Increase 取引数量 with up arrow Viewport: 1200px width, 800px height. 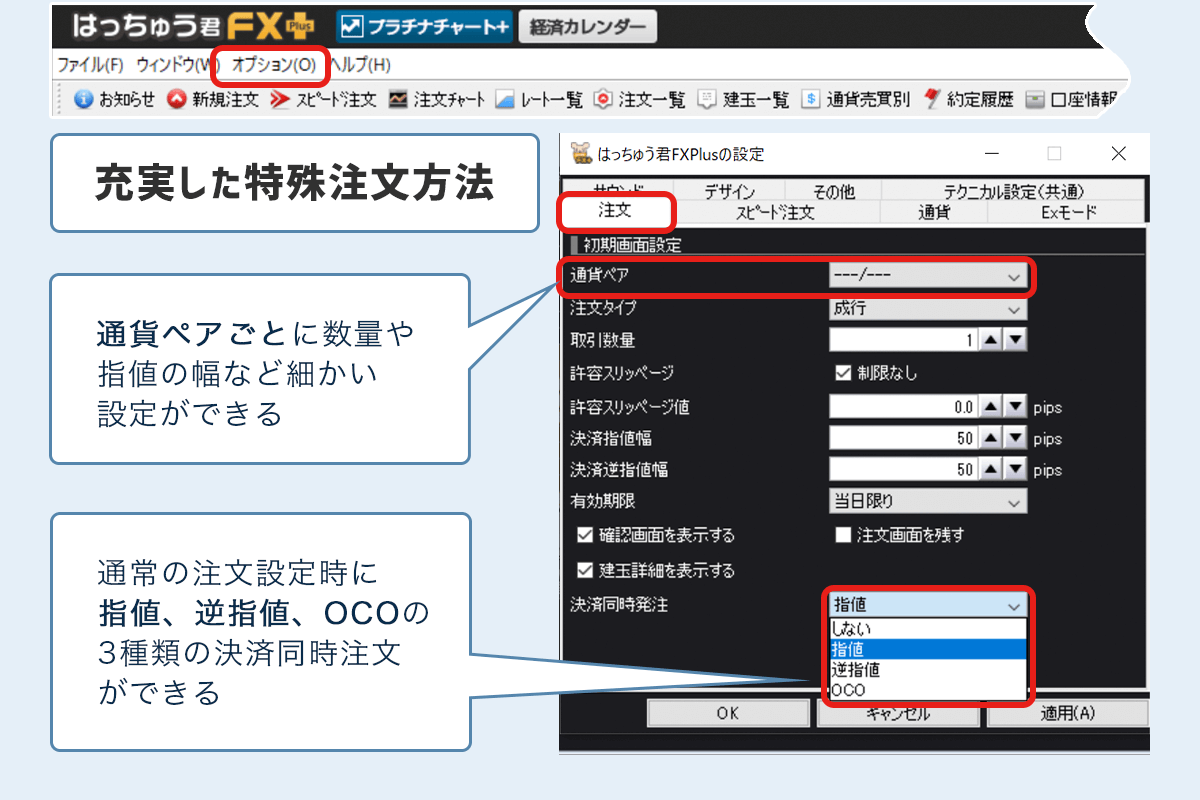(x=990, y=341)
